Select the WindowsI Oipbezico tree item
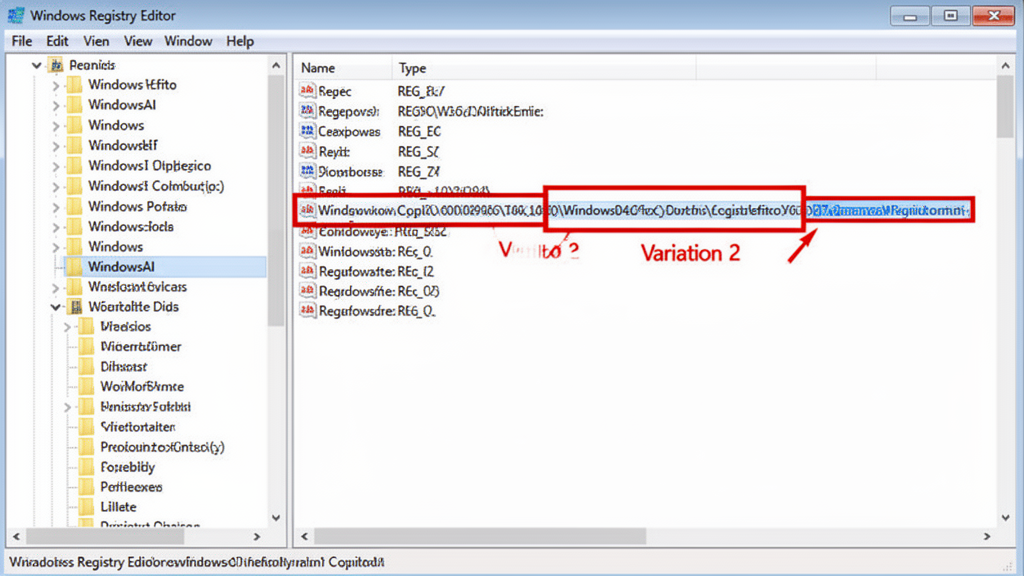Viewport: 1024px width, 576px height. [x=150, y=166]
